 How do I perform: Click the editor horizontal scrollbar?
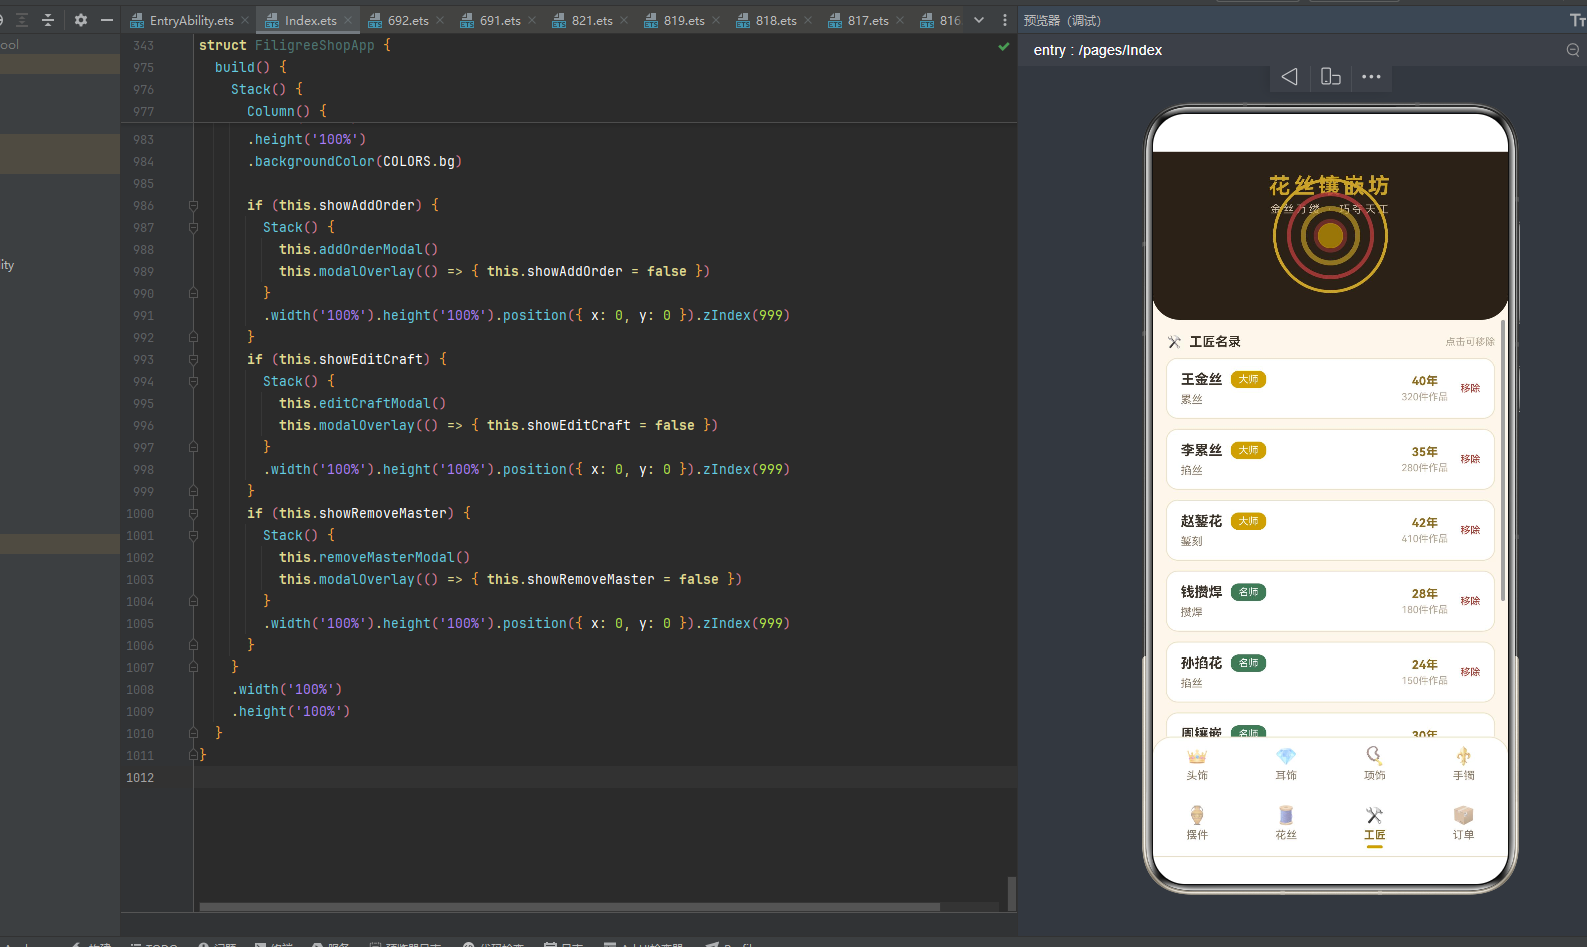570,907
